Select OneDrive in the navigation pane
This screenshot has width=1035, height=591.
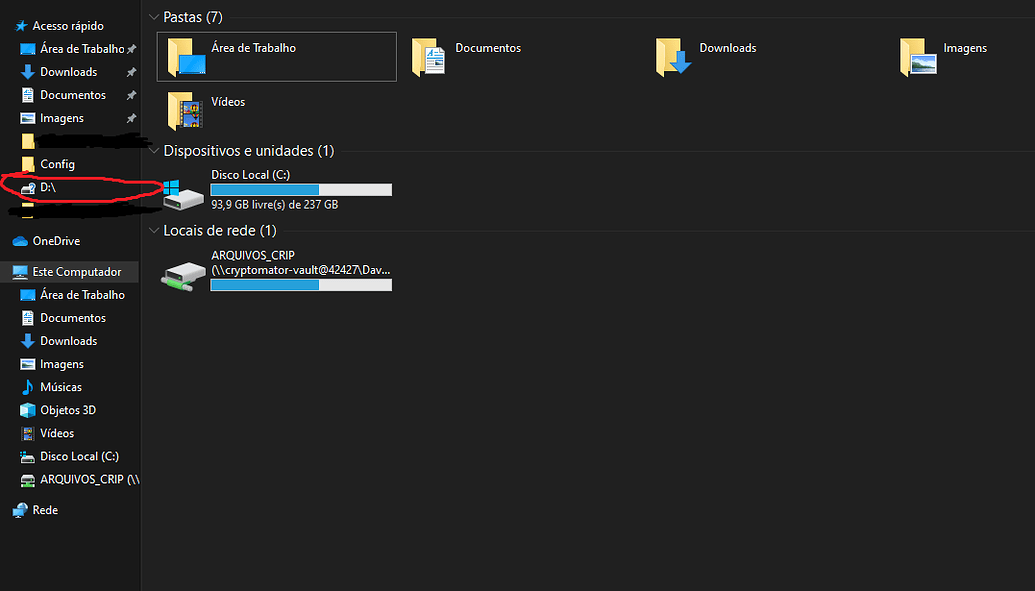[56, 241]
